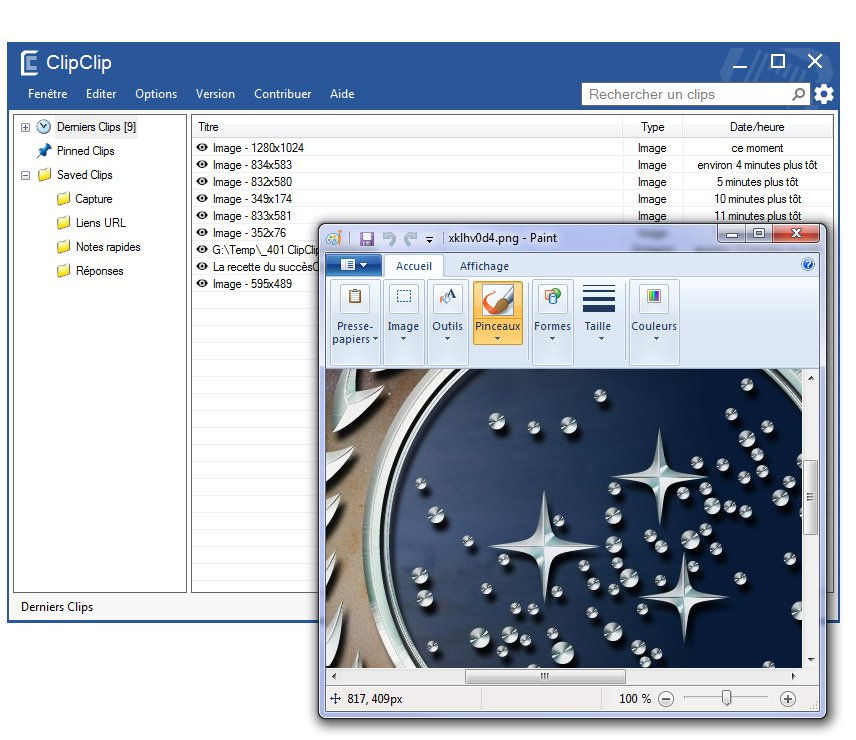Expand the Formes dropdown arrow in Paint
The image size is (856, 740).
coord(552,339)
